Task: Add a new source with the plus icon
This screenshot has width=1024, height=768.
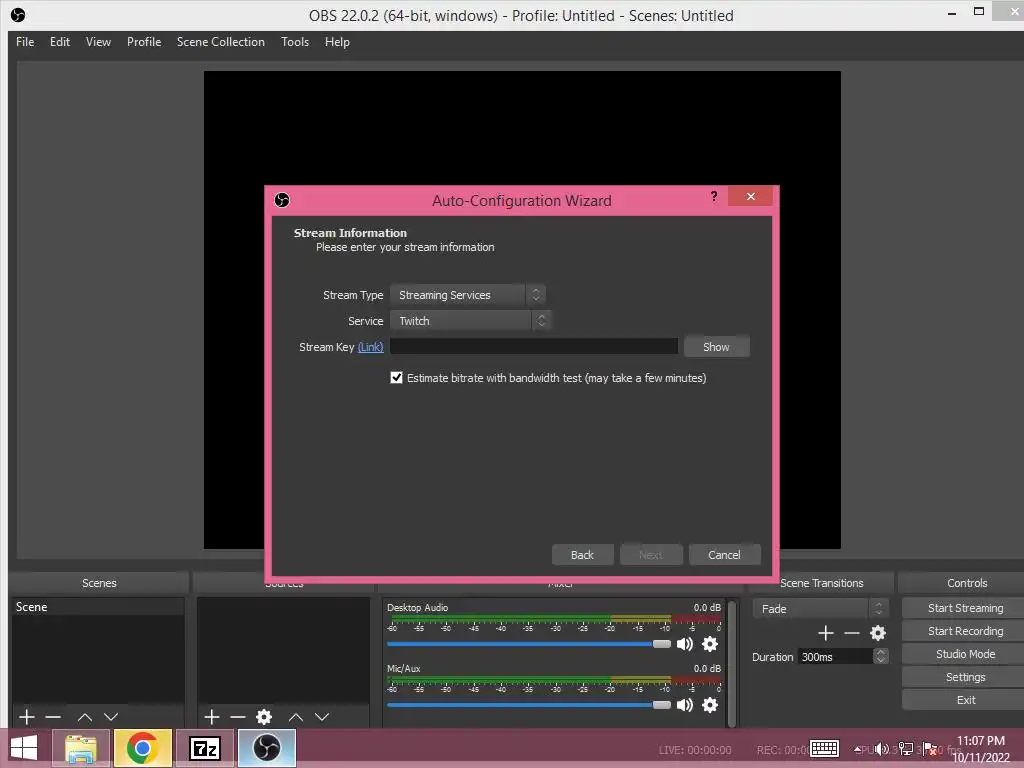Action: click(212, 717)
